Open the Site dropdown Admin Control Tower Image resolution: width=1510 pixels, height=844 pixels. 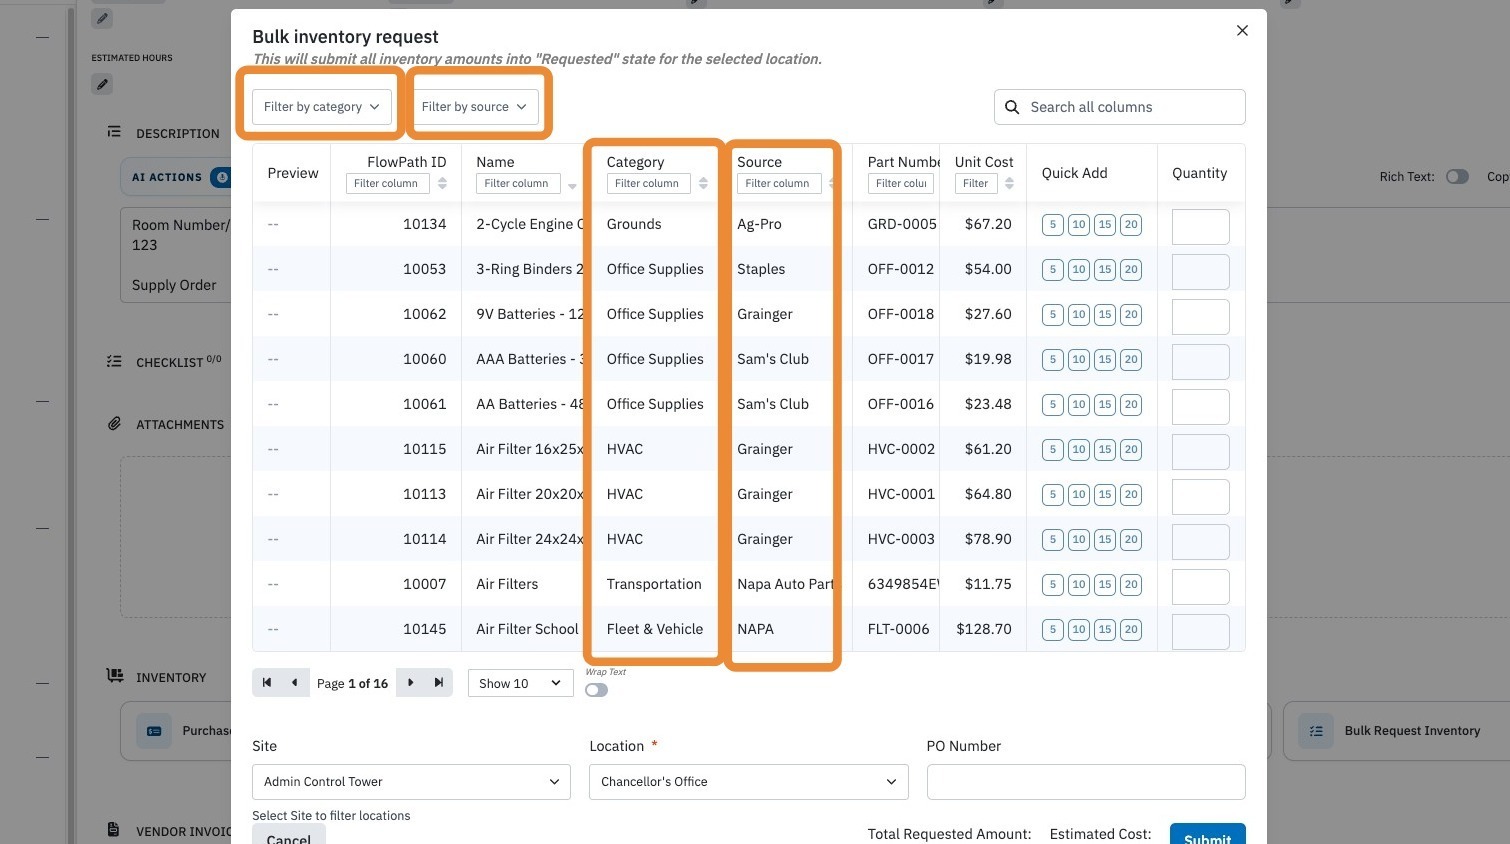(x=411, y=782)
